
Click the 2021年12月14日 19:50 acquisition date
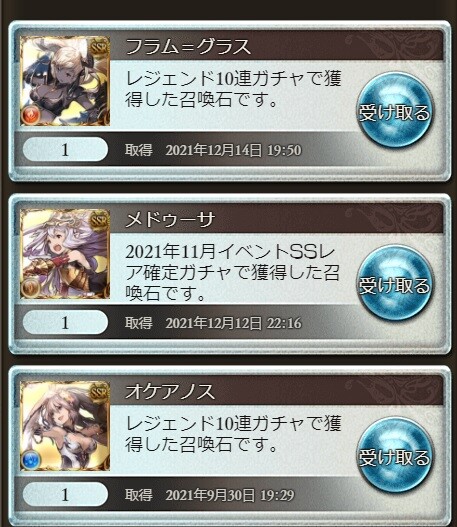[x=234, y=150]
